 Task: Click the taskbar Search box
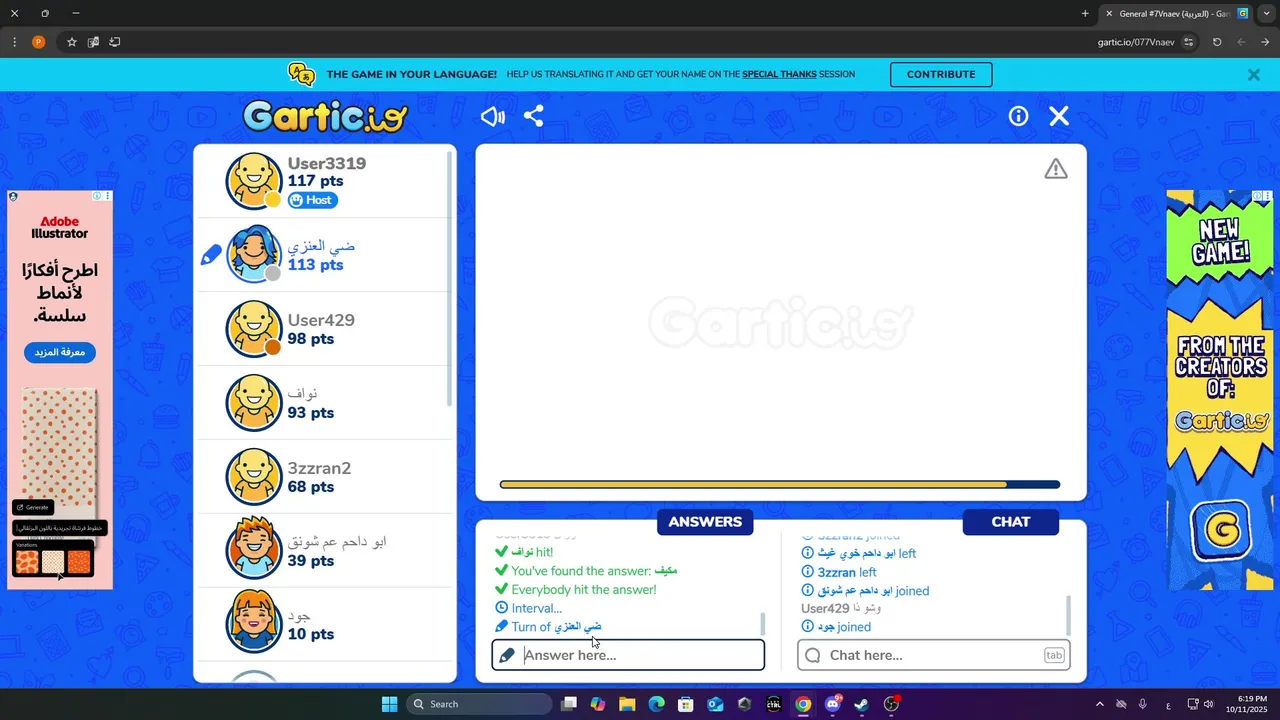tap(479, 704)
